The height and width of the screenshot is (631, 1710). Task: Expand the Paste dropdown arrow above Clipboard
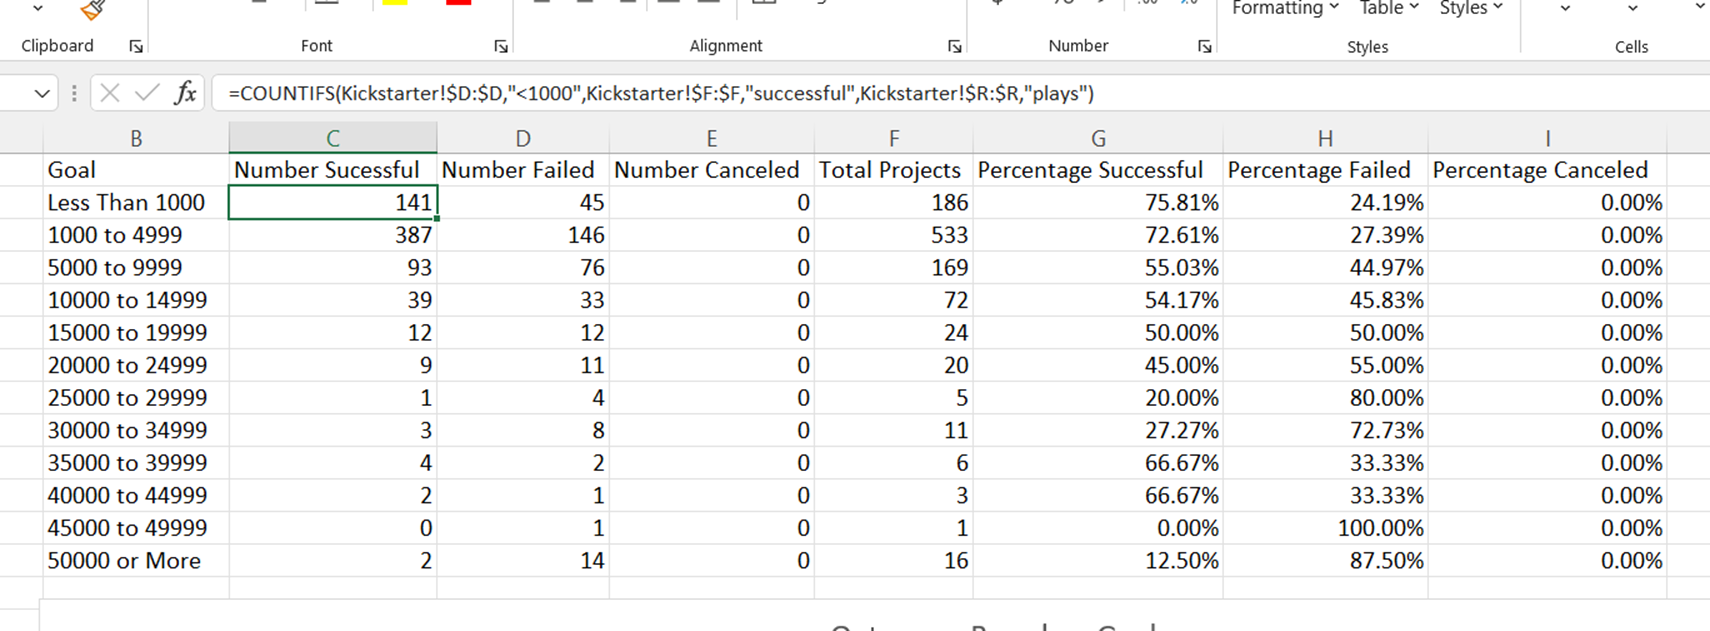click(38, 8)
